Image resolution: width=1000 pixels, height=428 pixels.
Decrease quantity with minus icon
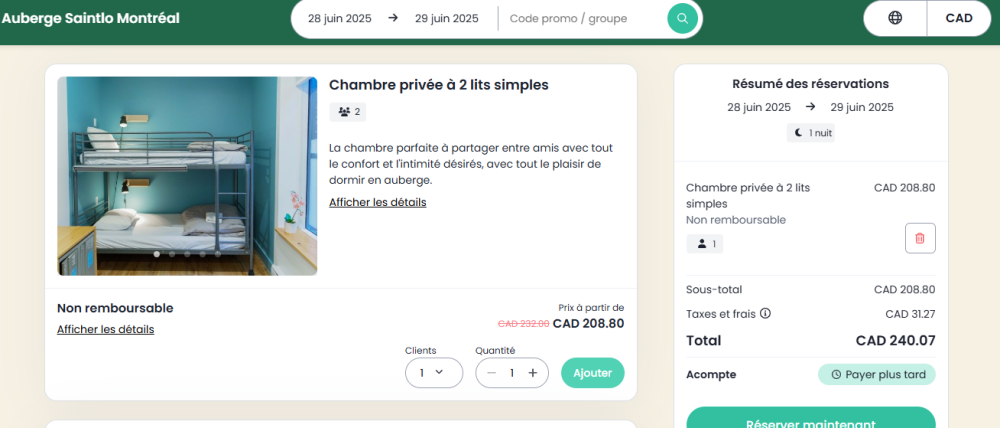coord(491,373)
